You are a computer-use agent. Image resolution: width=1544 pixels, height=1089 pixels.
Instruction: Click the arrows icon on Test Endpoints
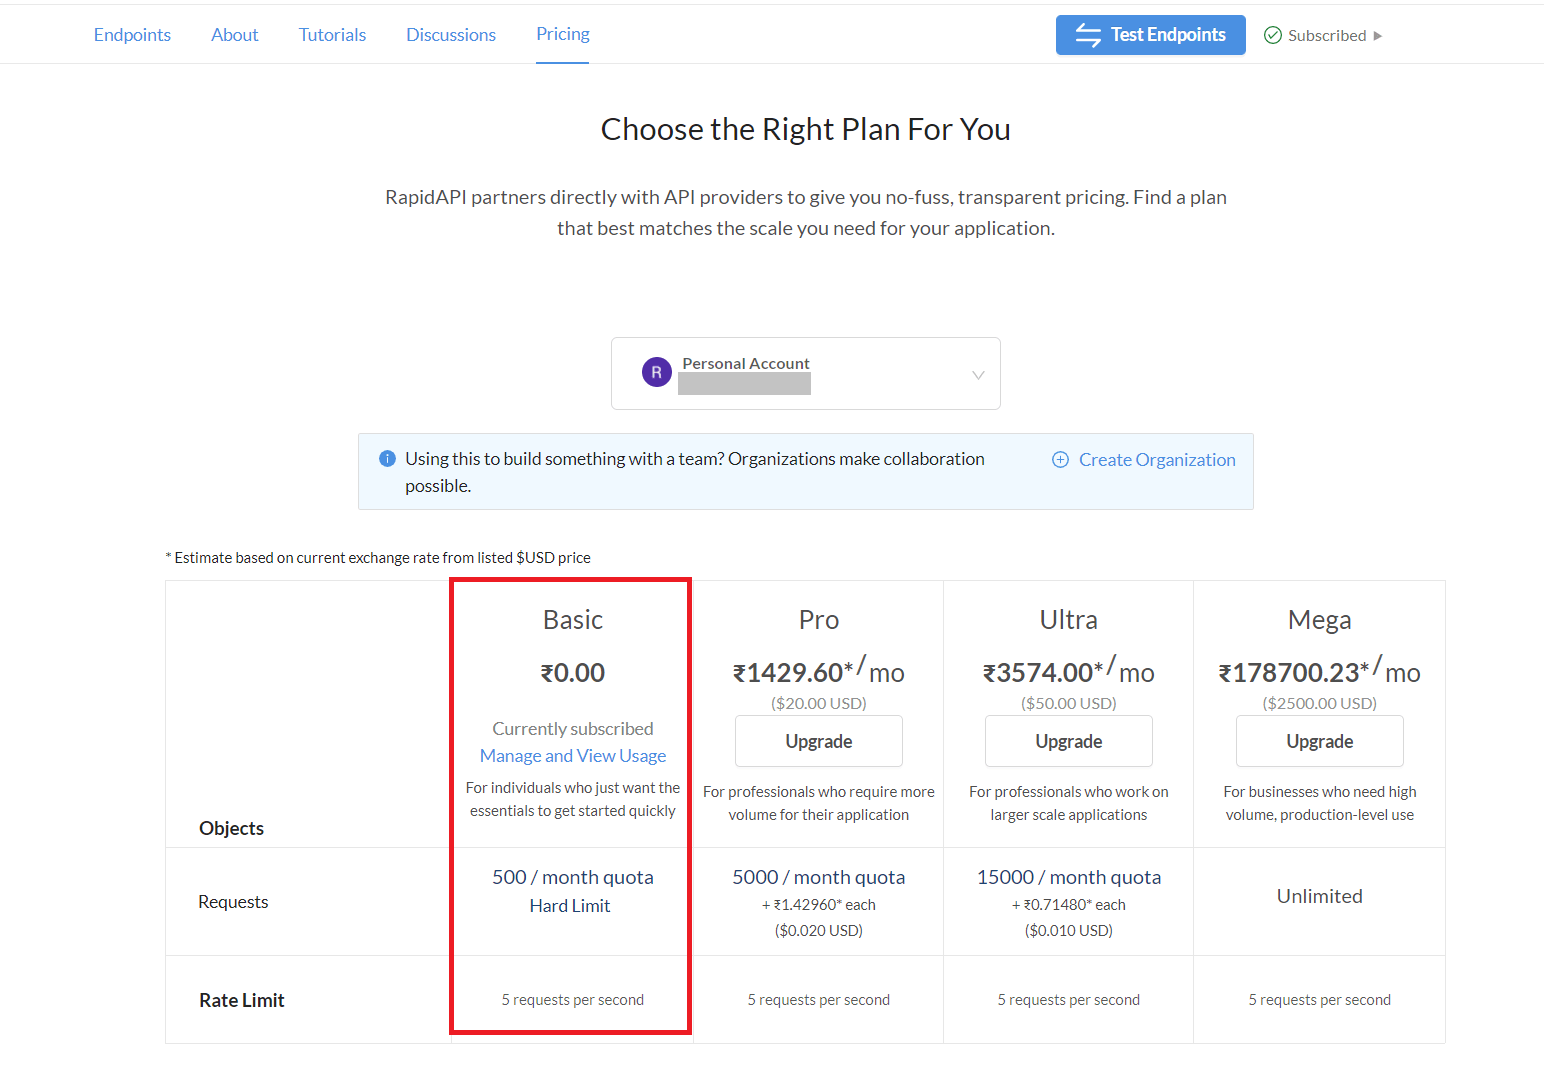pyautogui.click(x=1088, y=35)
